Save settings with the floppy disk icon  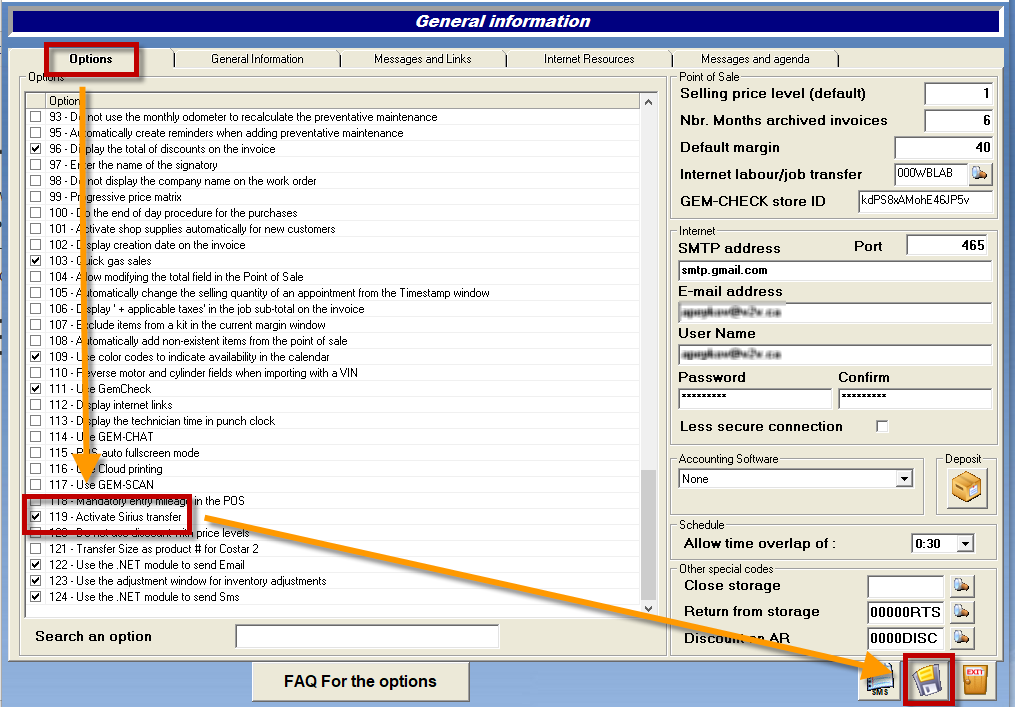click(929, 681)
